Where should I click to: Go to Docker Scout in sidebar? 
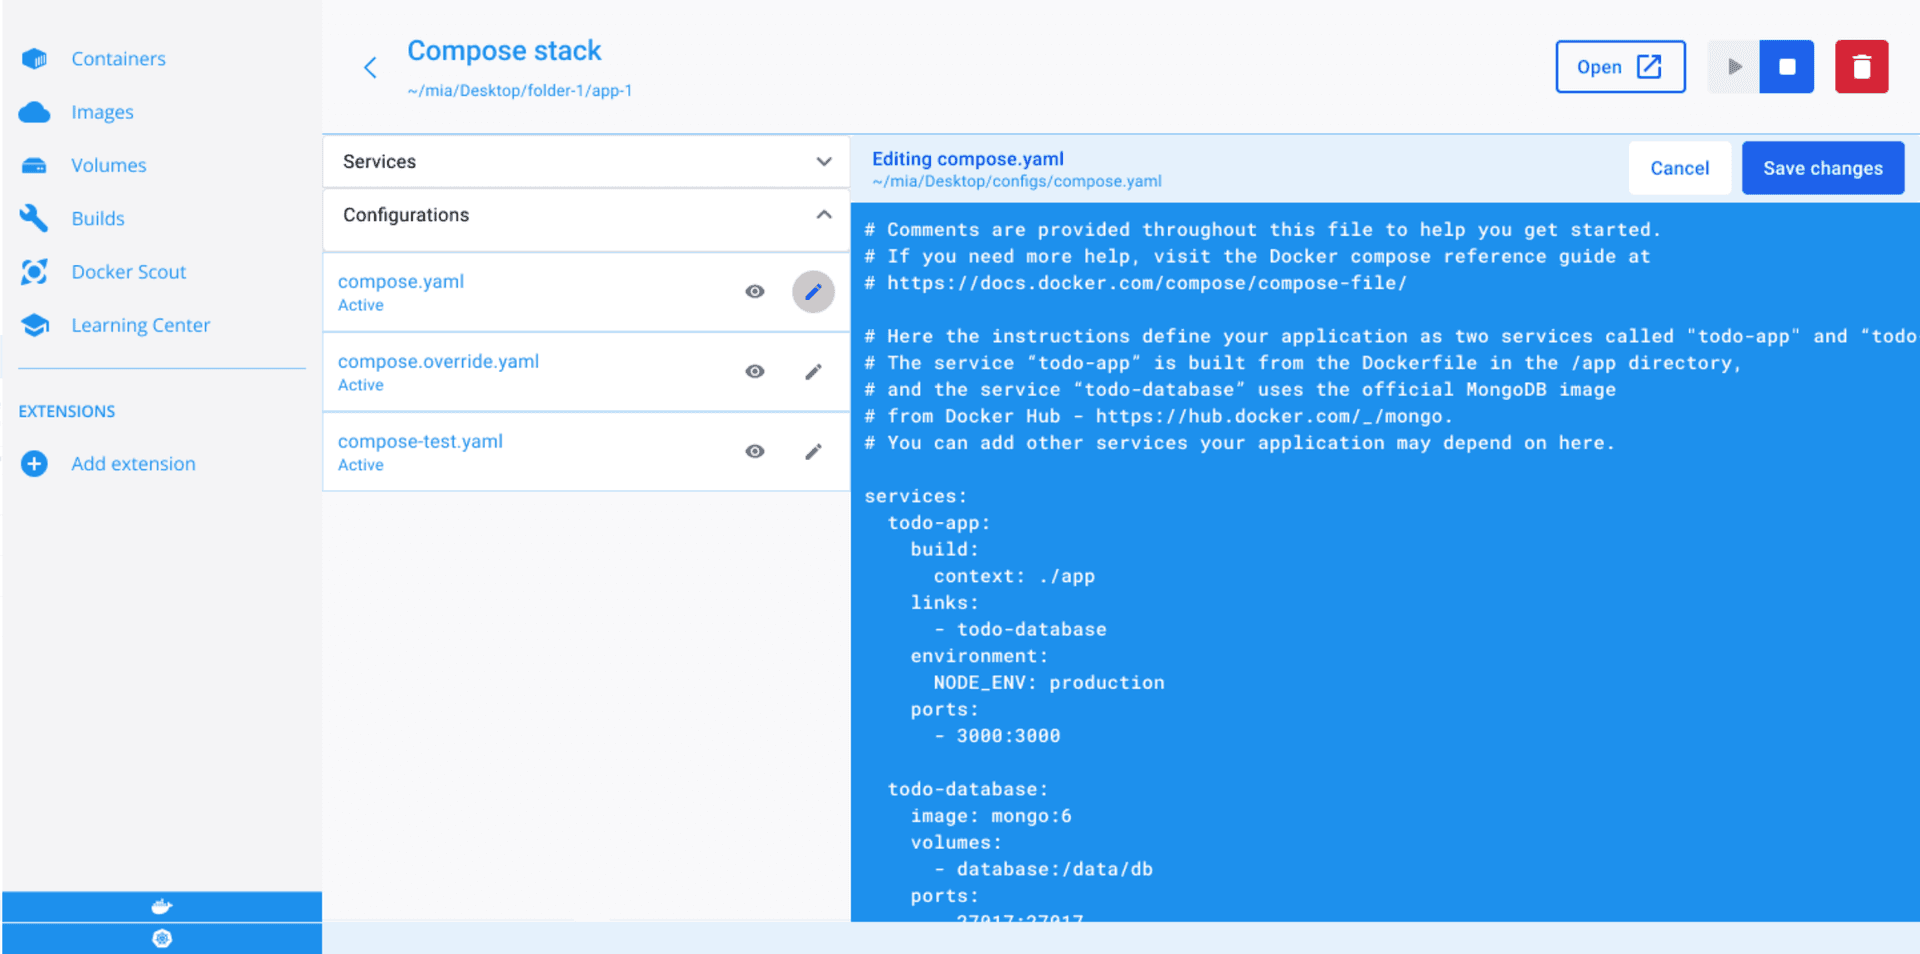click(x=128, y=272)
